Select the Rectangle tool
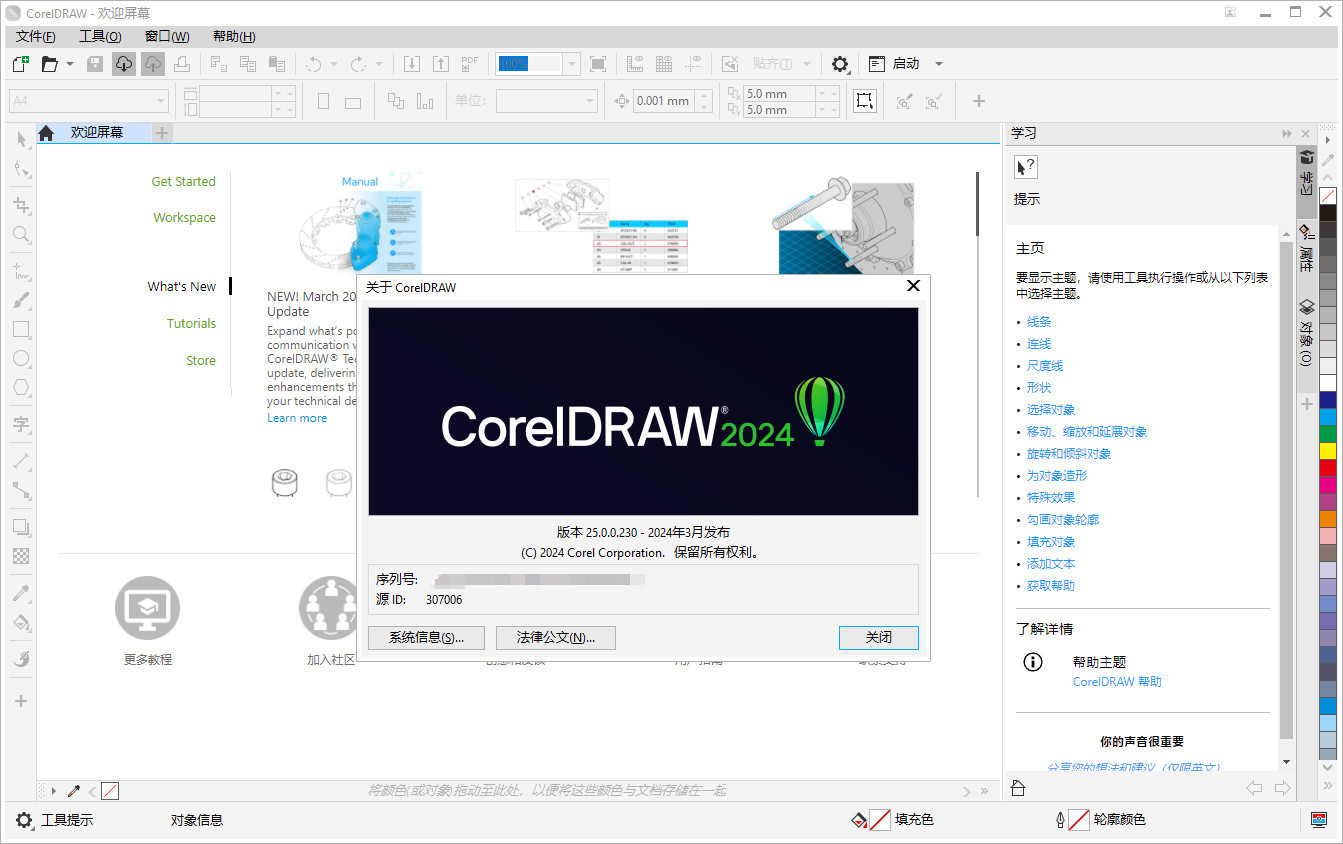This screenshot has width=1343, height=844. tap(21, 329)
